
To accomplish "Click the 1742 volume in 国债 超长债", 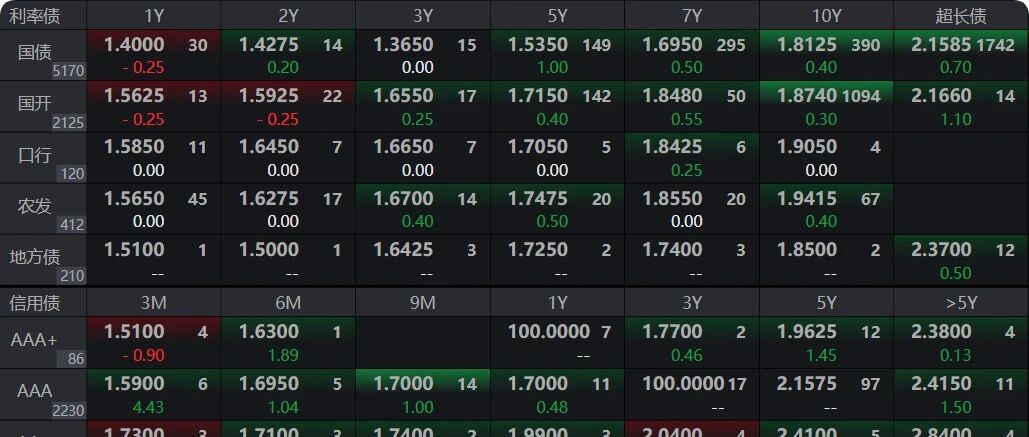I will click(996, 45).
